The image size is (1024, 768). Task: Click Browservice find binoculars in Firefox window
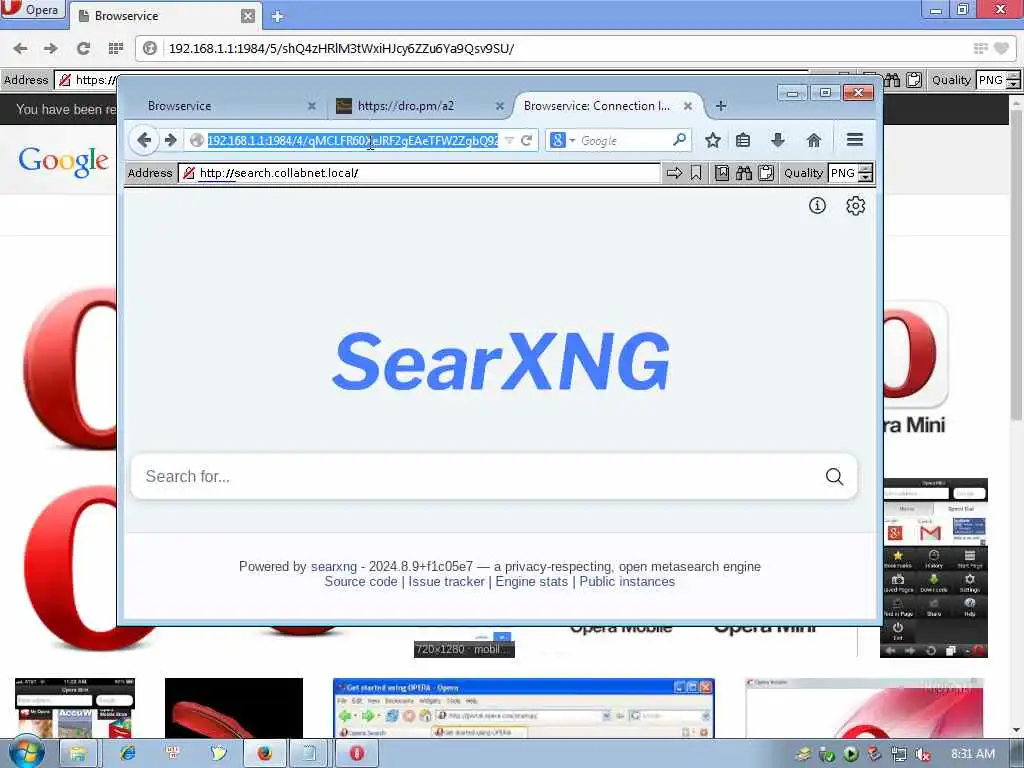pyautogui.click(x=744, y=173)
